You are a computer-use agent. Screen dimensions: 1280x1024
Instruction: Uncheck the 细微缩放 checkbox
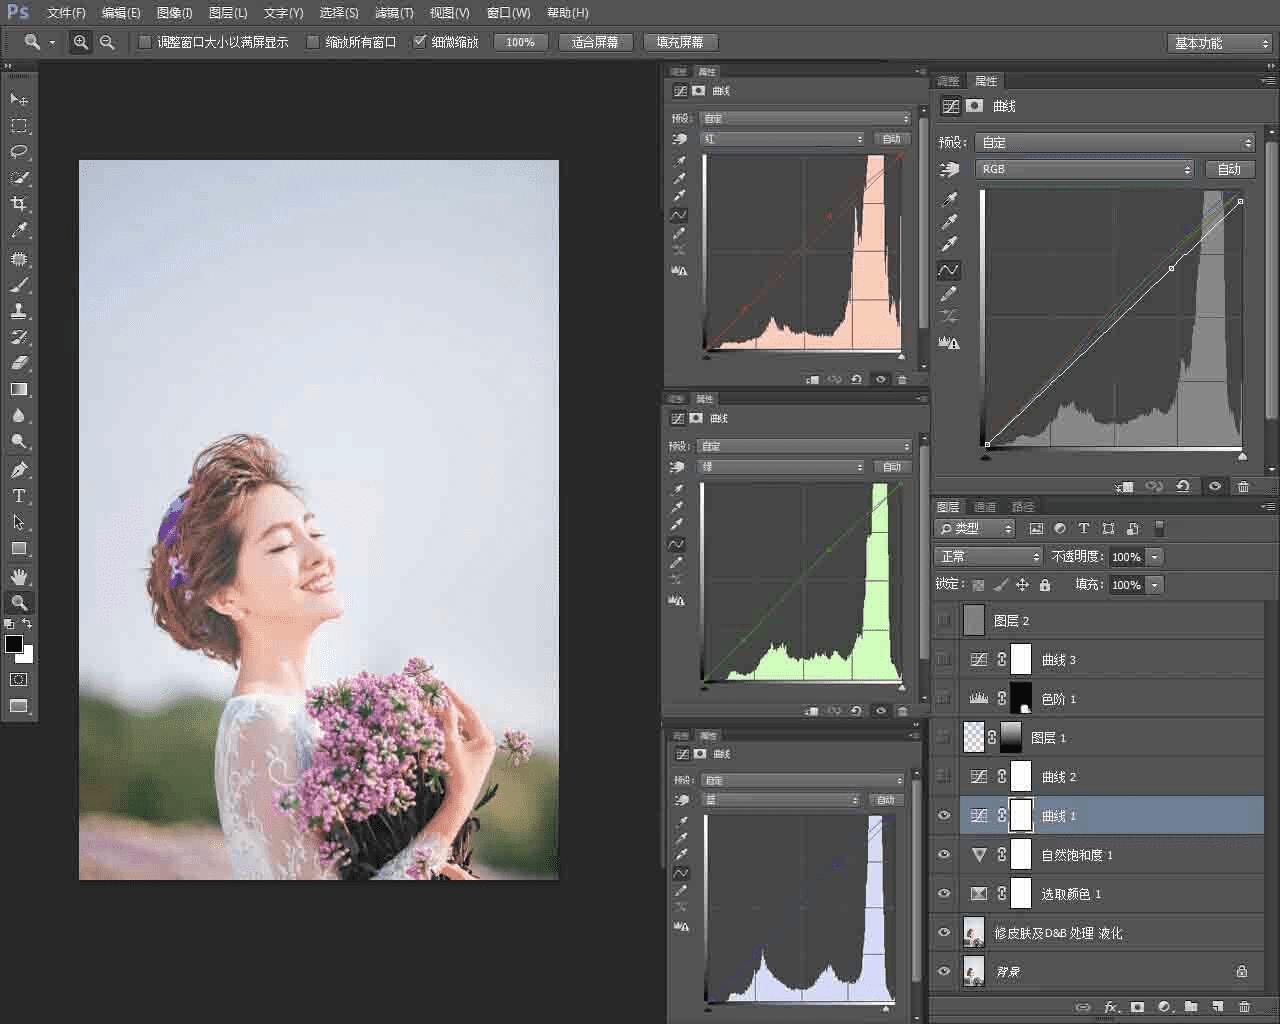420,42
